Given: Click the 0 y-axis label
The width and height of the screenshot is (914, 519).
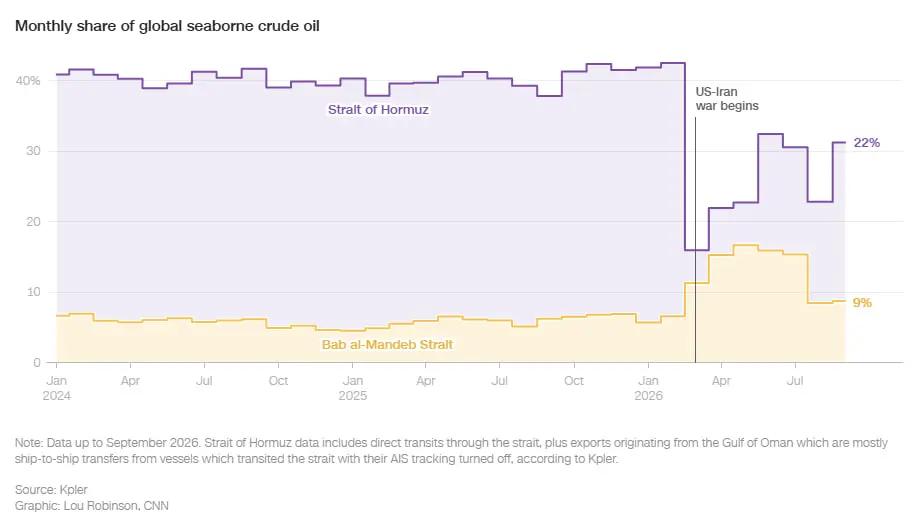Looking at the screenshot, I should coord(37,363).
